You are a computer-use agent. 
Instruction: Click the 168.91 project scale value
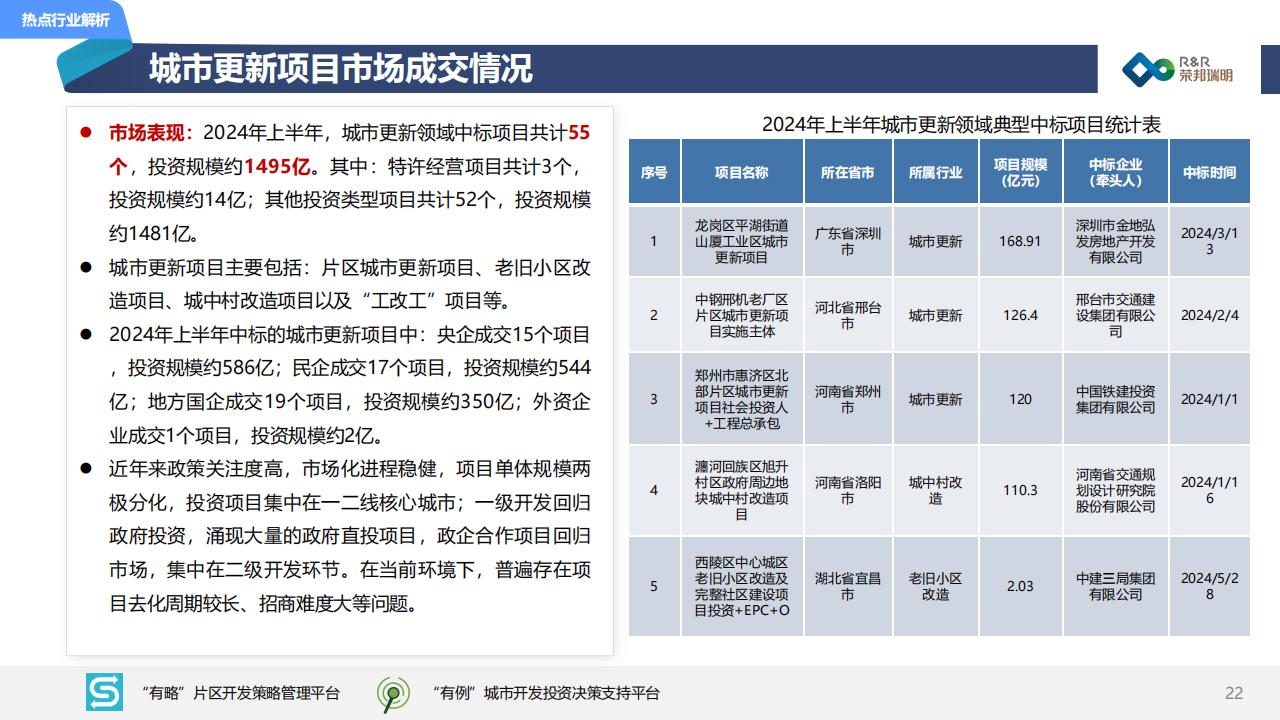click(x=1020, y=241)
